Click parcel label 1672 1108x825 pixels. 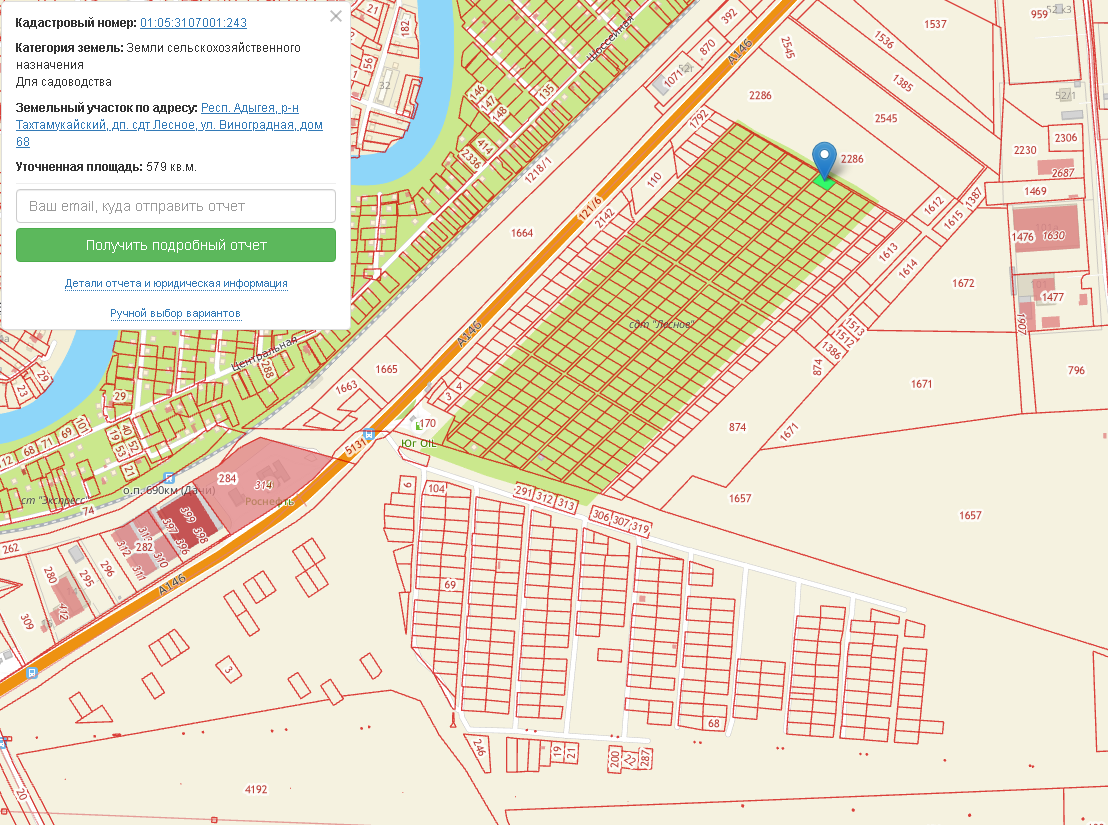963,283
